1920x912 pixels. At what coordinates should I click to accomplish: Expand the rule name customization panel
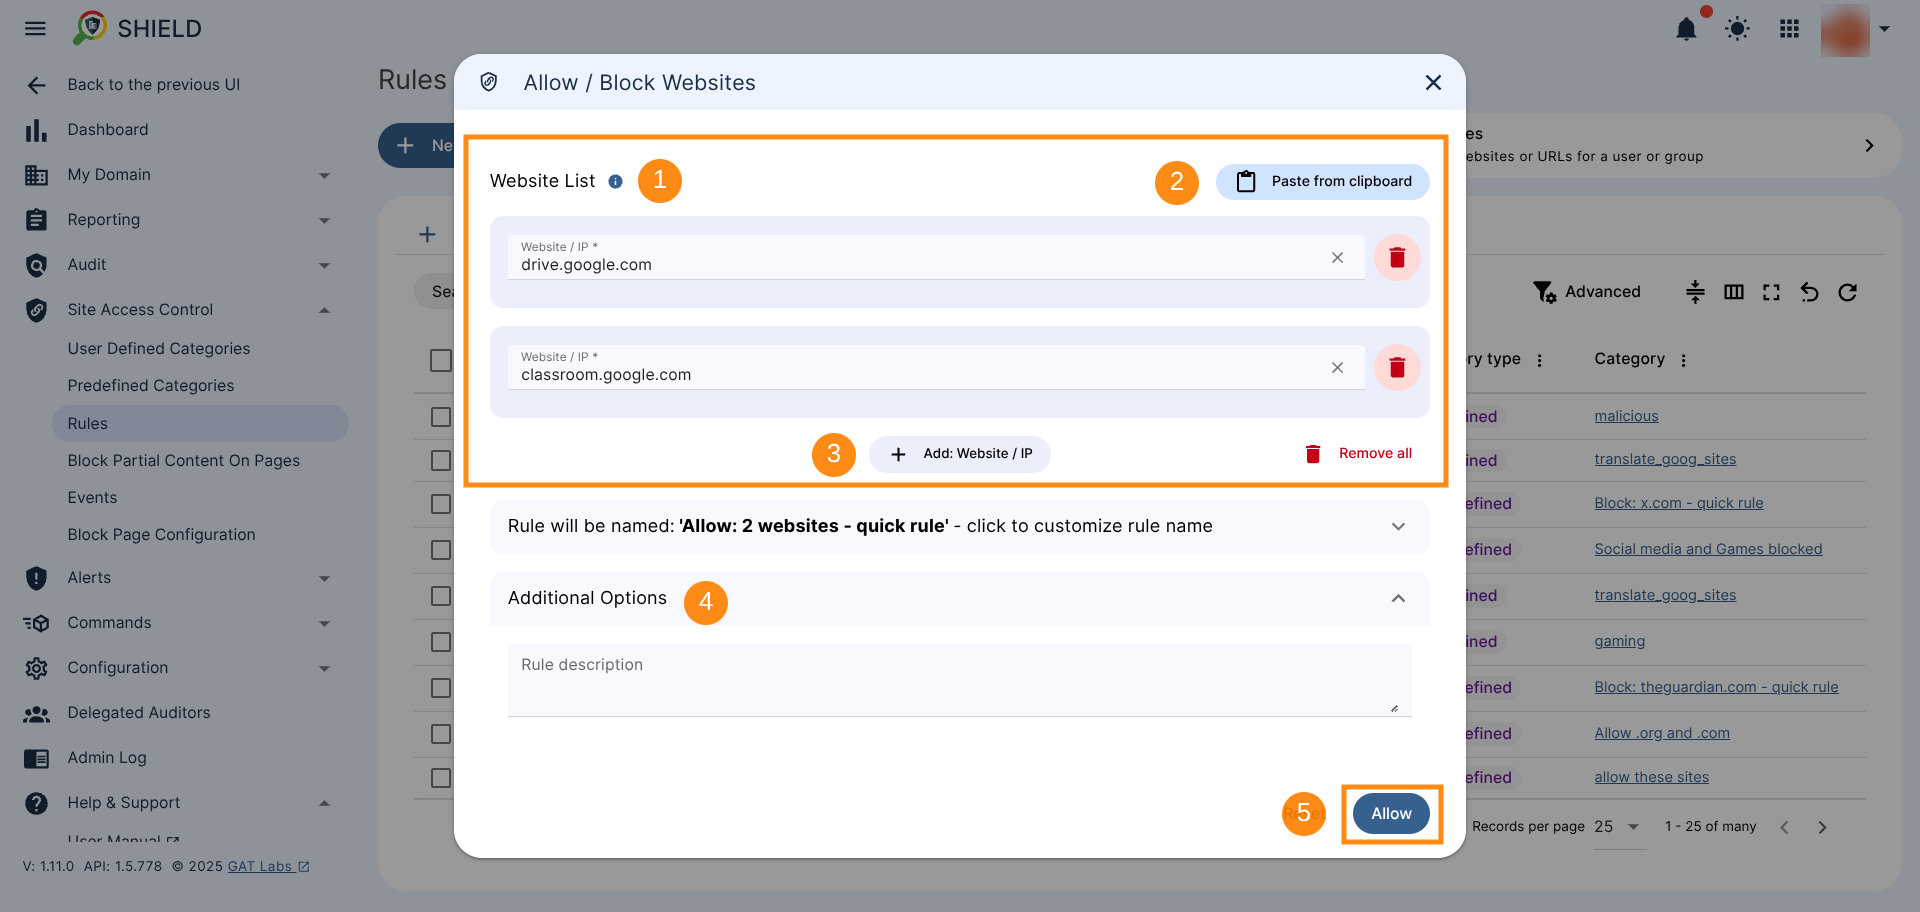1398,527
